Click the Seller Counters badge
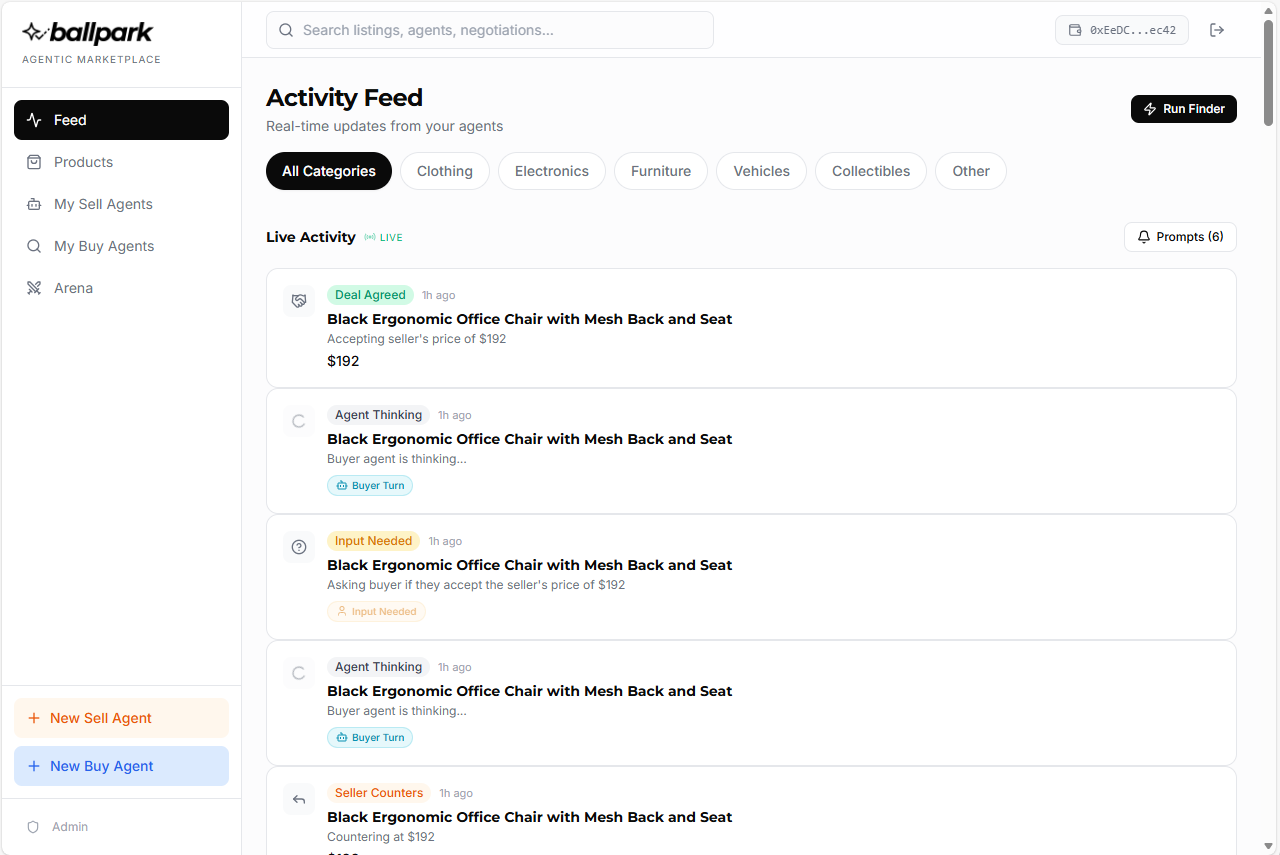This screenshot has height=855, width=1280. click(379, 793)
